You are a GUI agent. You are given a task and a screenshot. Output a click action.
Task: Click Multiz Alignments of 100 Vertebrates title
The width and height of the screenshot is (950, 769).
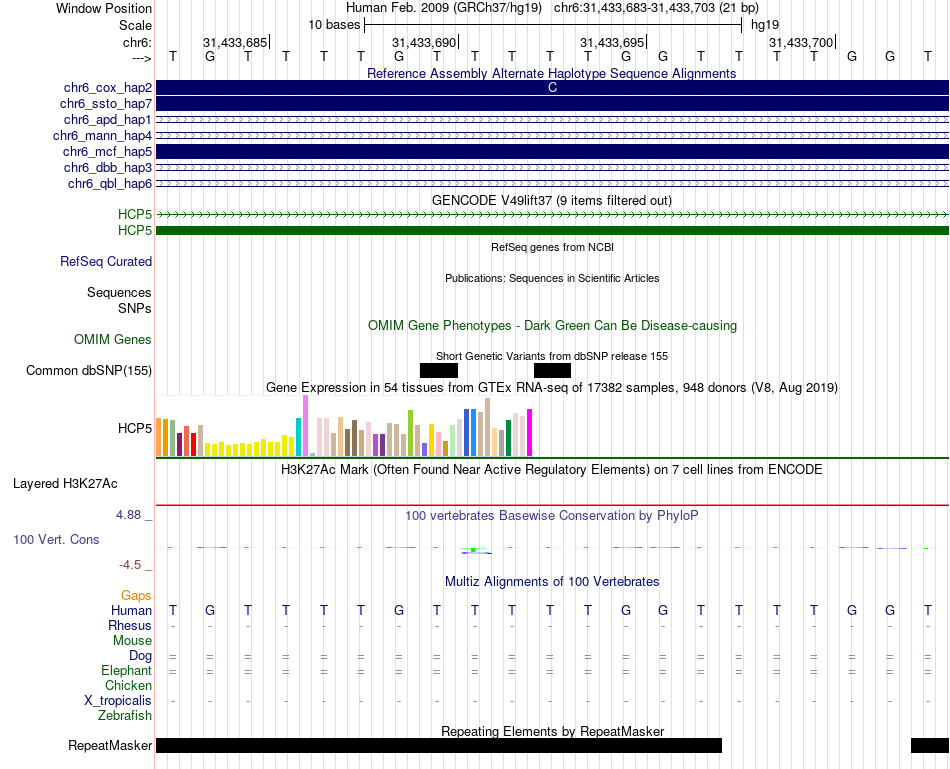(x=552, y=582)
